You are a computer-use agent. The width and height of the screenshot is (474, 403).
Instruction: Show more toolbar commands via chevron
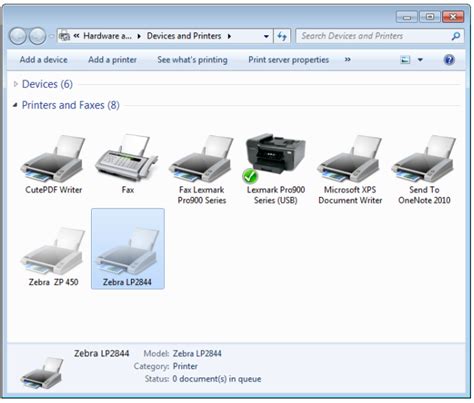pyautogui.click(x=347, y=60)
